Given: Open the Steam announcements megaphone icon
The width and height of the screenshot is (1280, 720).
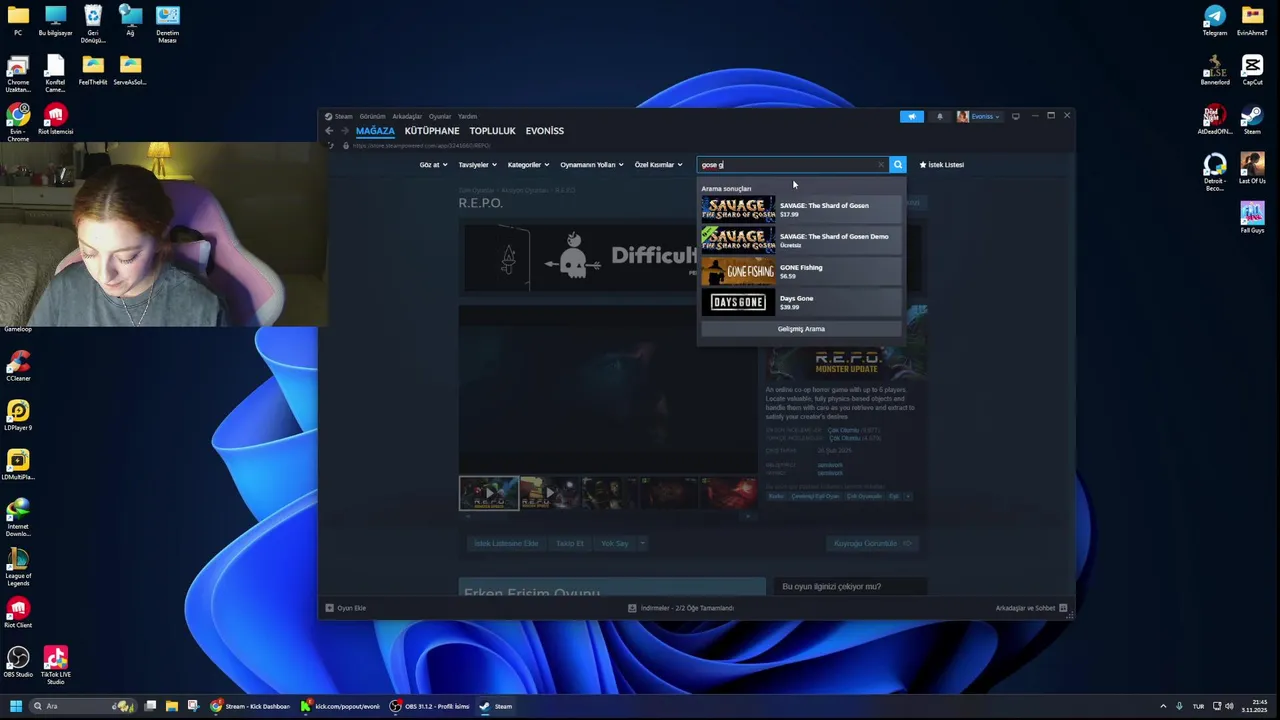Looking at the screenshot, I should [911, 116].
